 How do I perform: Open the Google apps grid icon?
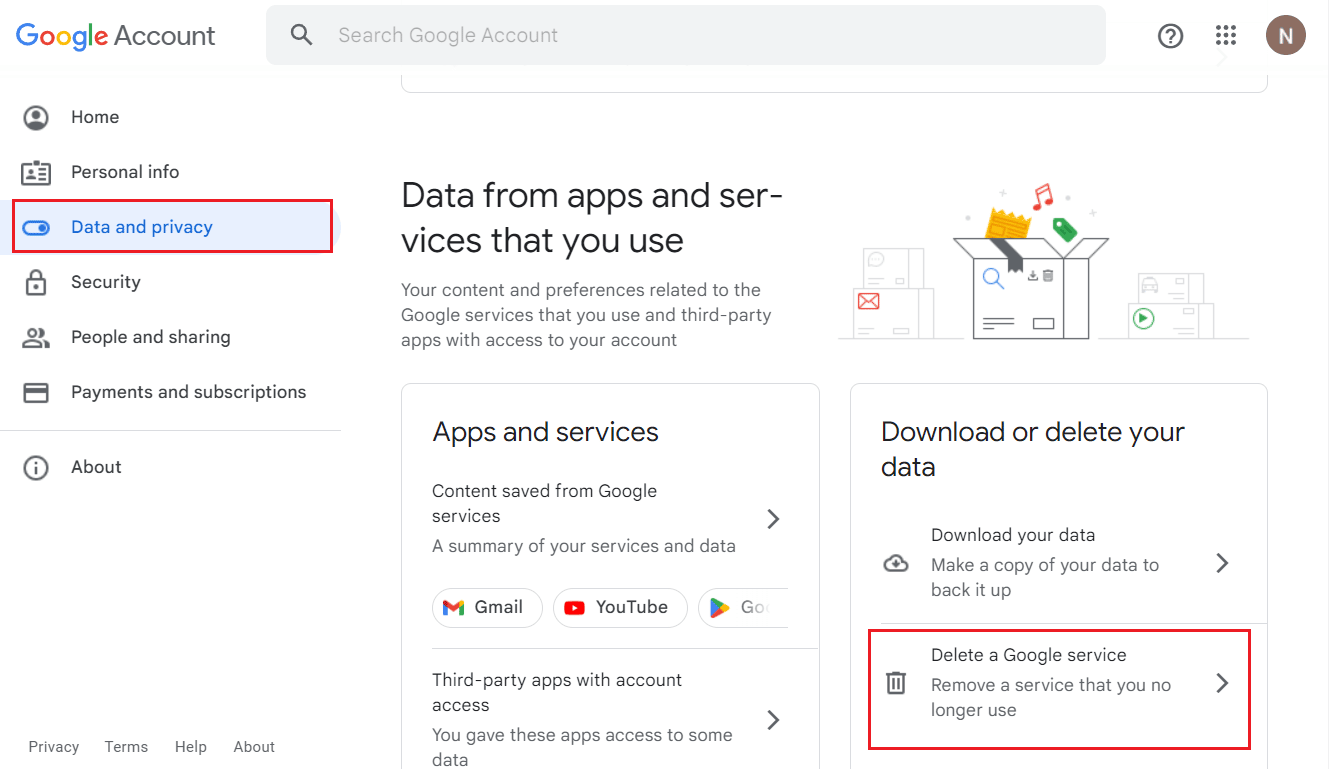pyautogui.click(x=1226, y=36)
